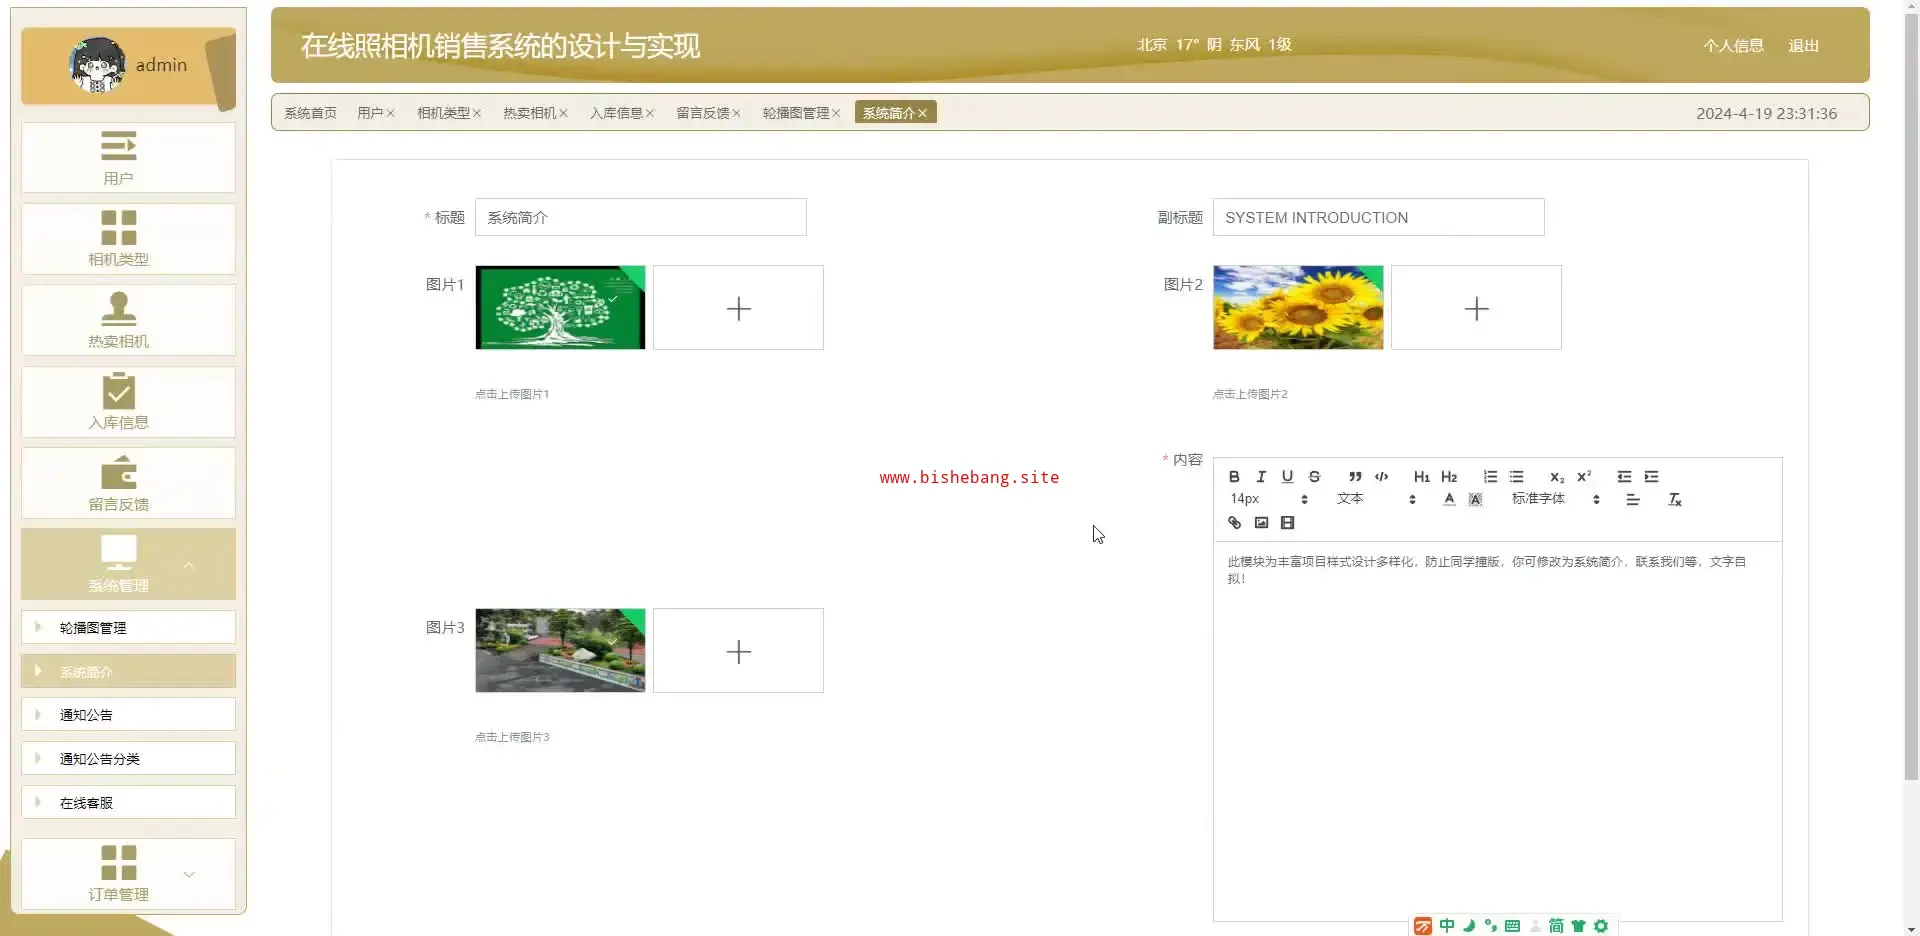Image resolution: width=1920 pixels, height=936 pixels.
Task: Add an image using 图片1 plus box
Action: [738, 307]
